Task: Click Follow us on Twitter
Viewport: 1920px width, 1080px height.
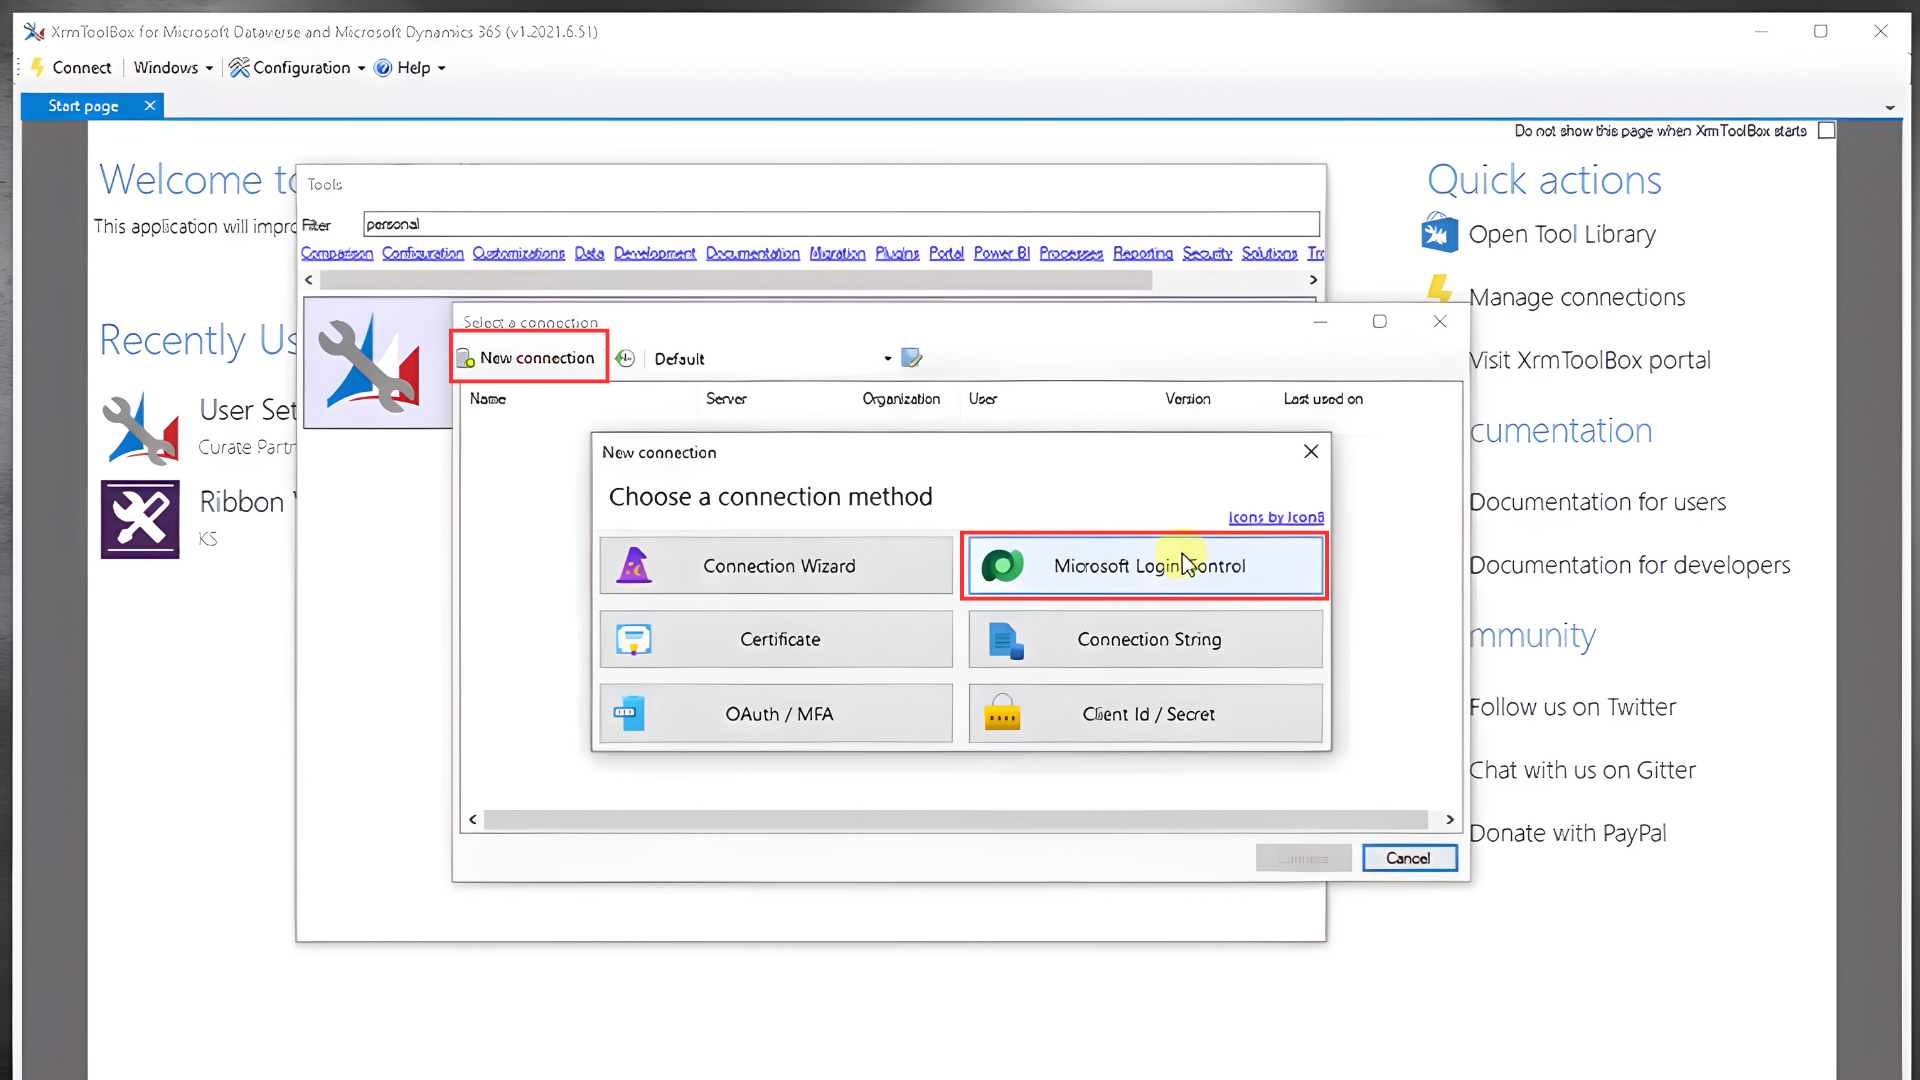Action: 1572,707
